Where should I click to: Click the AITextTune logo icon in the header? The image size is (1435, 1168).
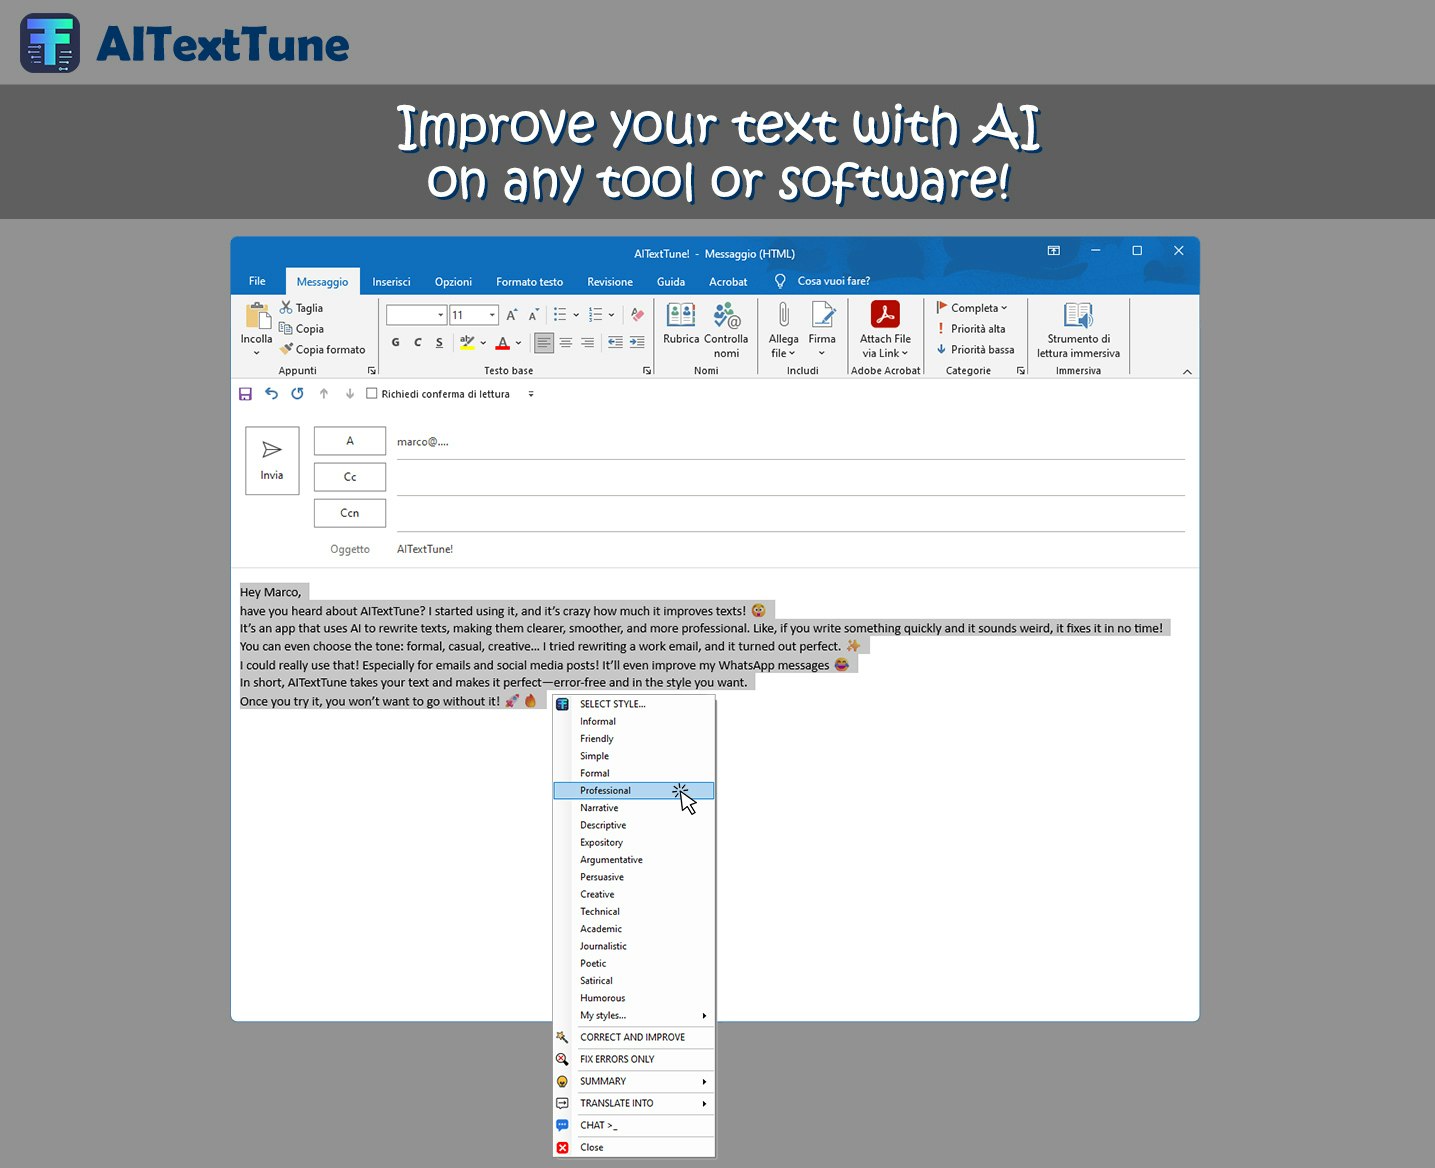(x=50, y=43)
